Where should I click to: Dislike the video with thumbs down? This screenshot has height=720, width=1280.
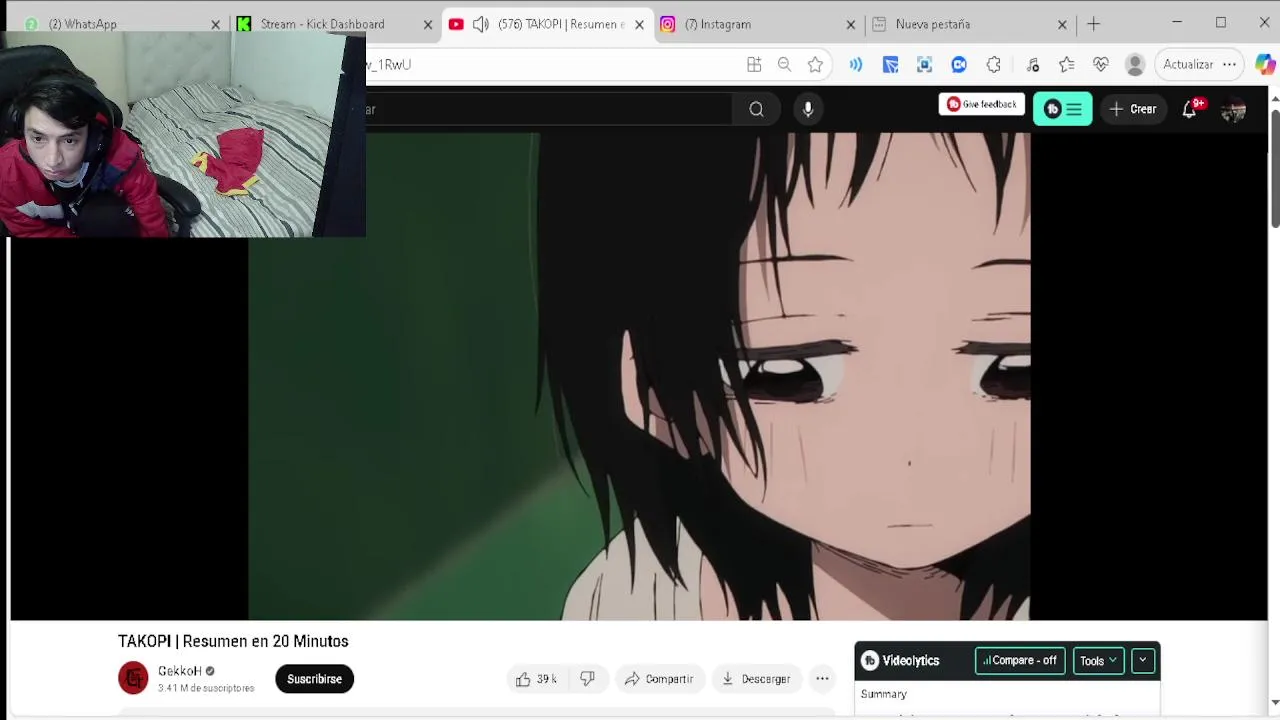587,679
